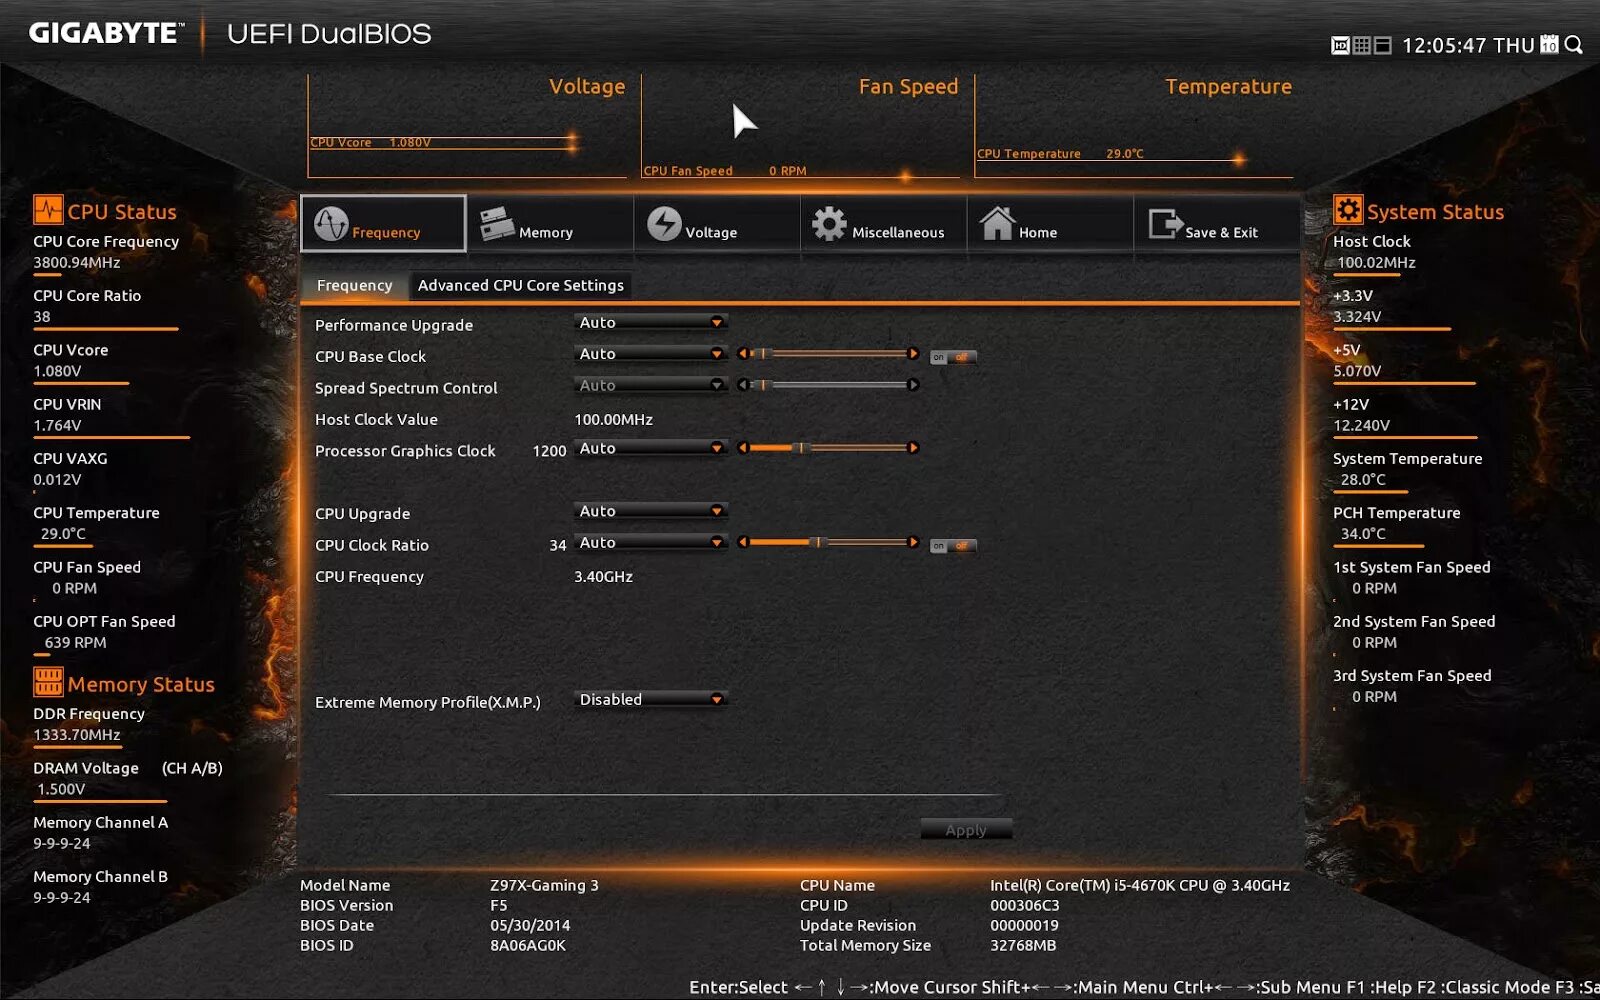Increase CPU Base Clock with right arrow
This screenshot has width=1600, height=1000.
pyautogui.click(x=913, y=353)
